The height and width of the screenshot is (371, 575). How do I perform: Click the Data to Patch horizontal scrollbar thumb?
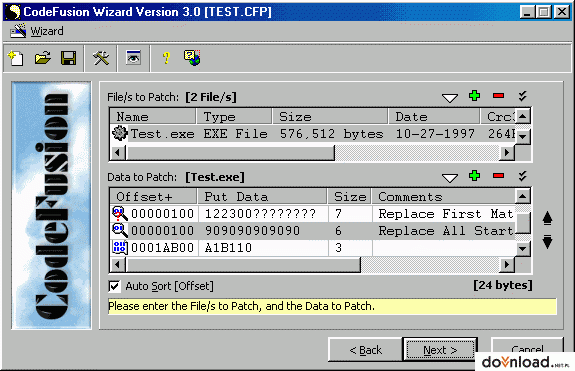click(243, 264)
